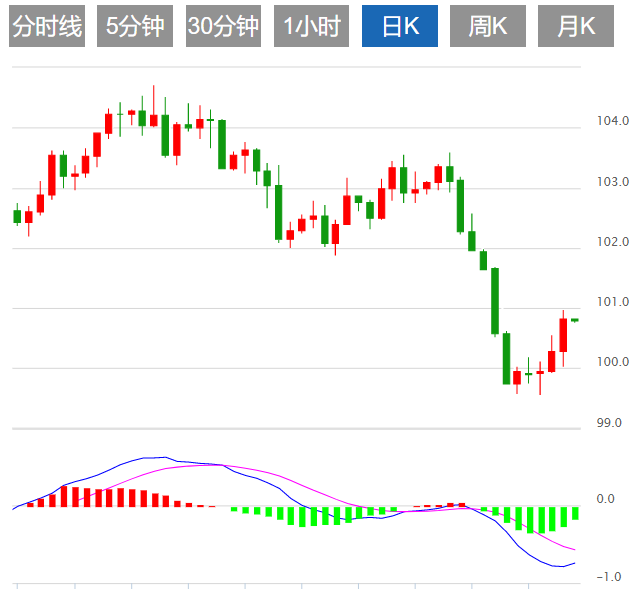Select the 30分钟 chart interval

point(223,26)
